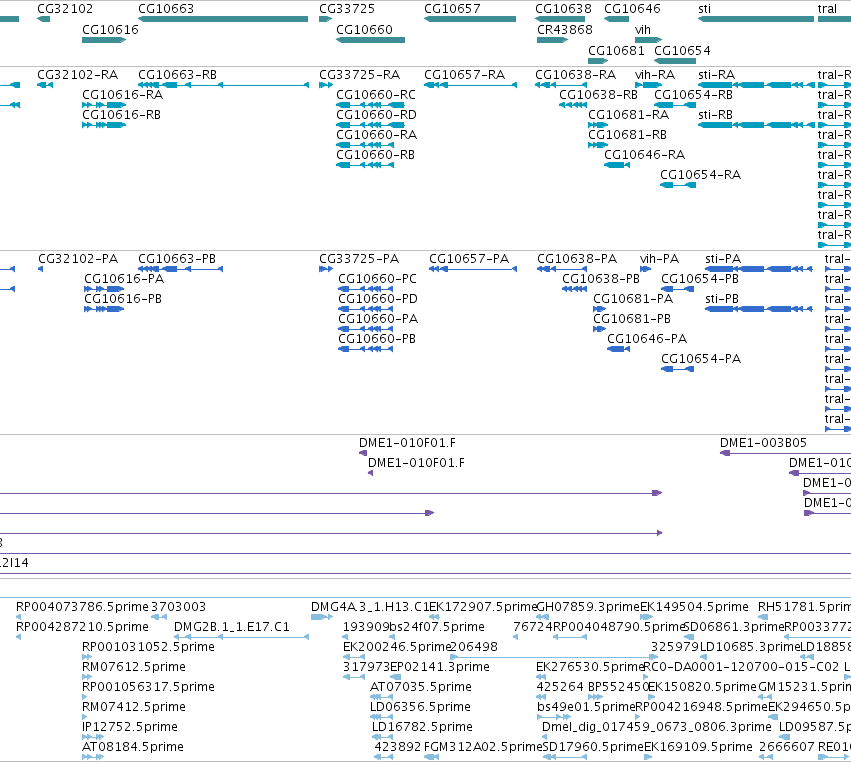Click the CG10654-PB protein label
This screenshot has height=762, width=851.
(x=700, y=278)
